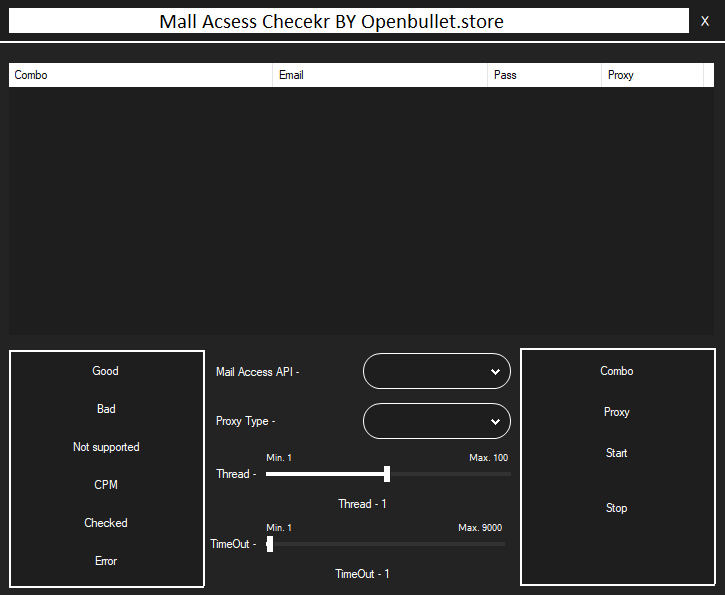Click the Proxy column header in table
This screenshot has width=725, height=595.
pos(652,75)
